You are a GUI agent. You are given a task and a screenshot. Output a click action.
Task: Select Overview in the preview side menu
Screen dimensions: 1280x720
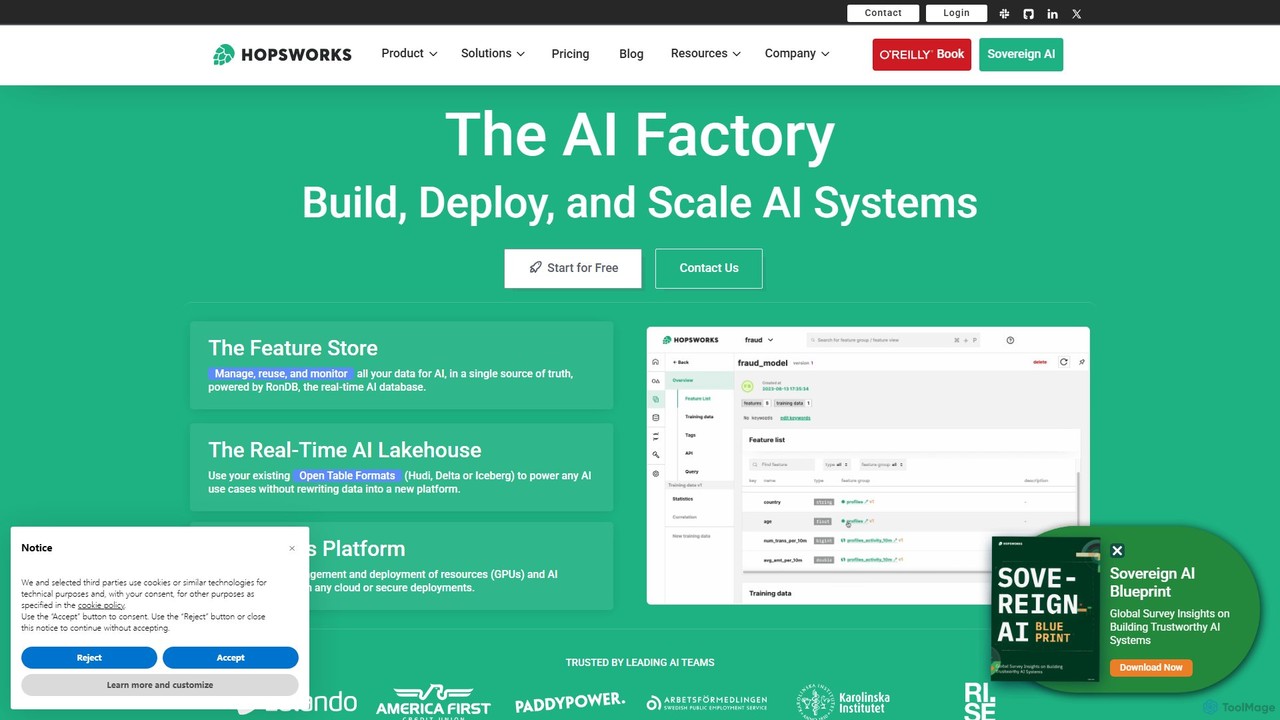tap(700, 380)
